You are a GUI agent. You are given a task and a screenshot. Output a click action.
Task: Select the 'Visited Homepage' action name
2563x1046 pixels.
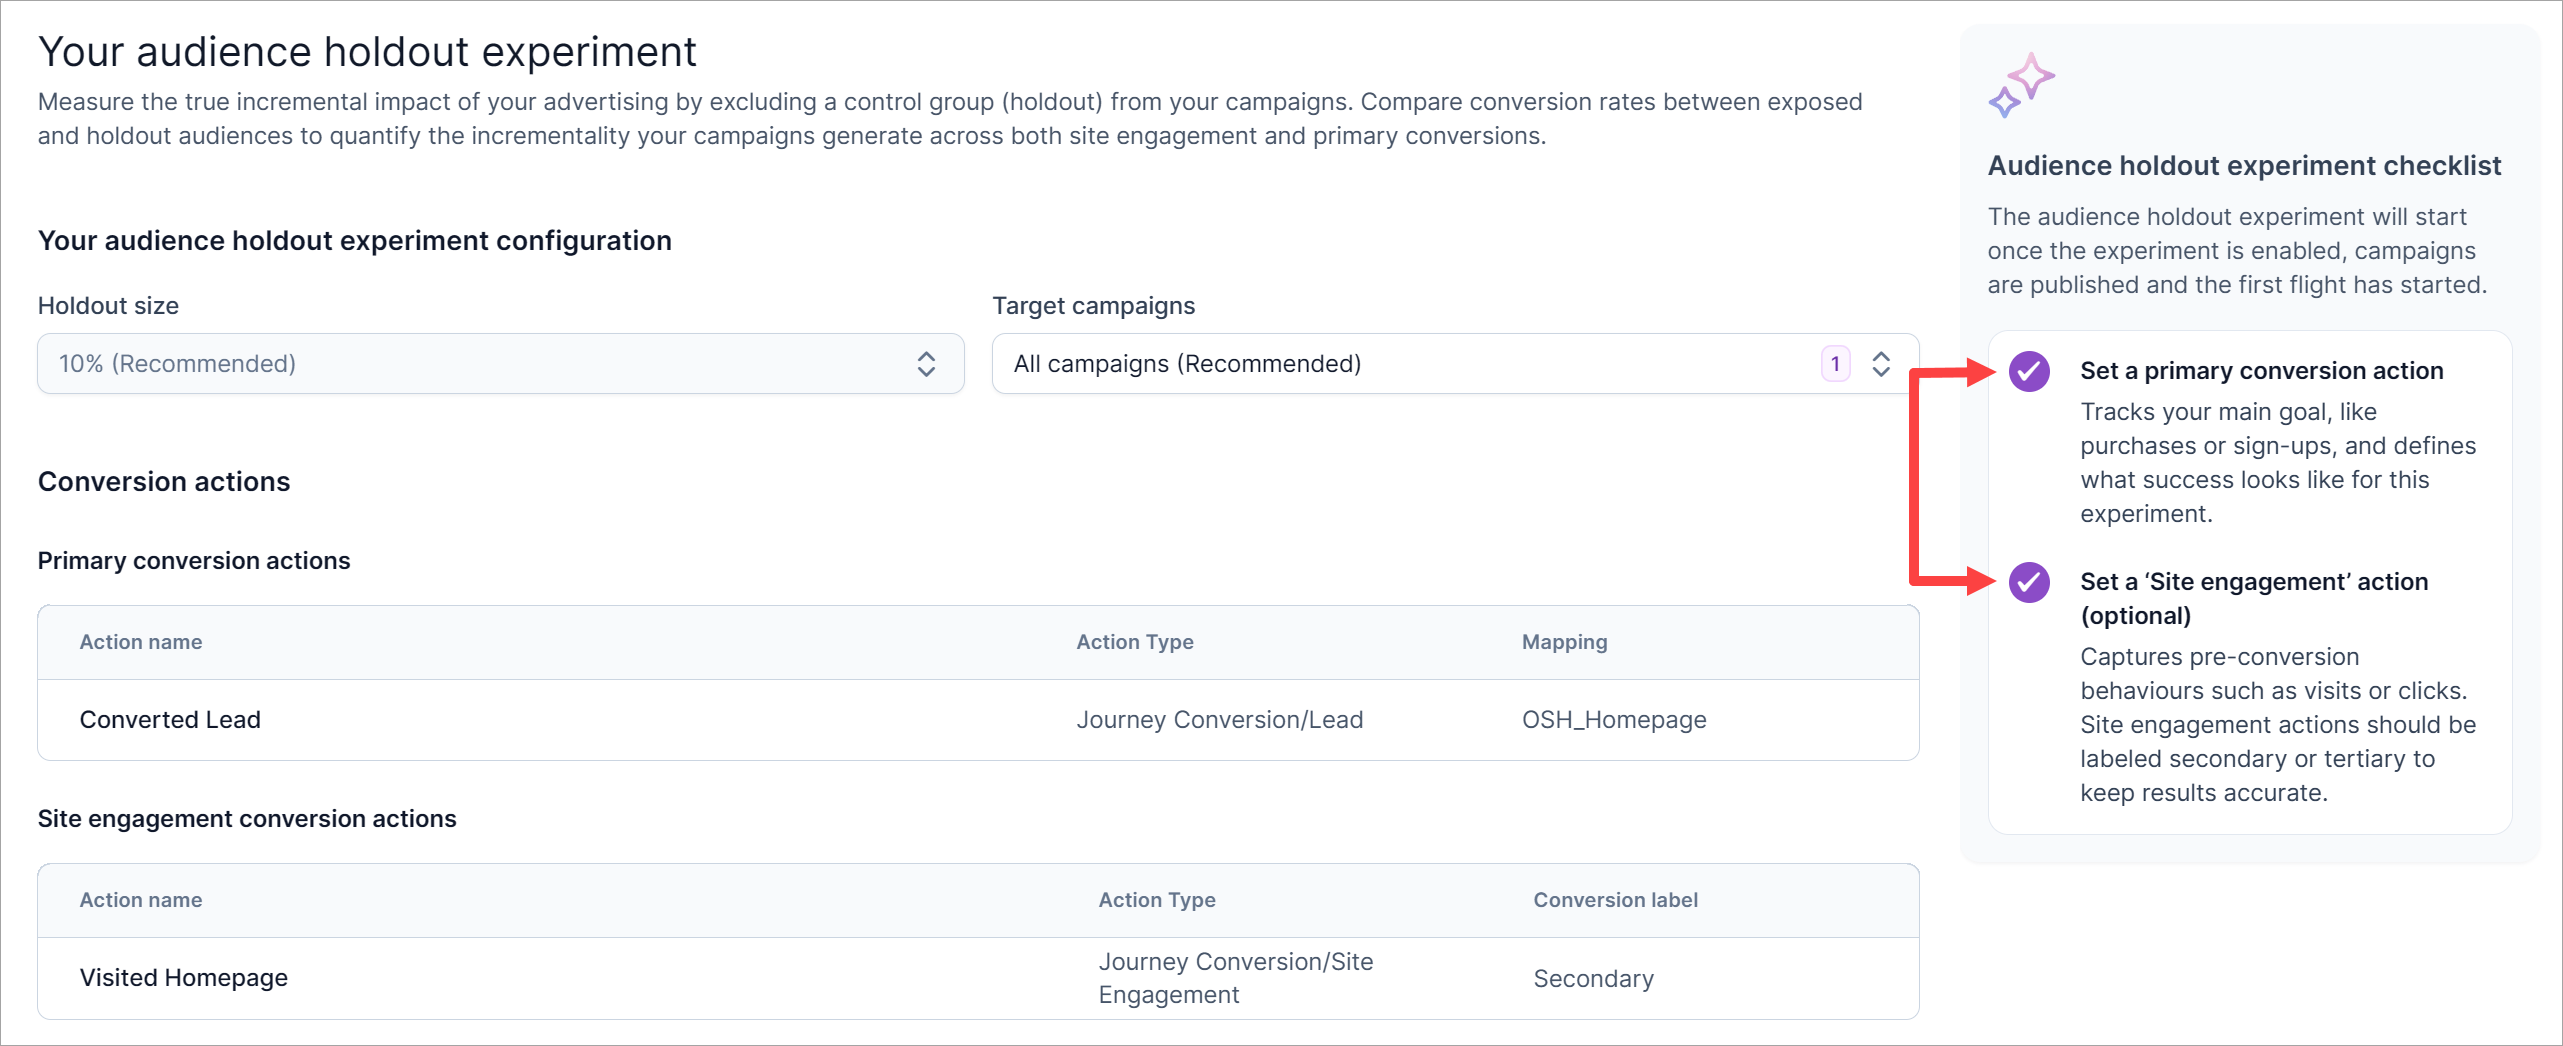click(x=184, y=978)
